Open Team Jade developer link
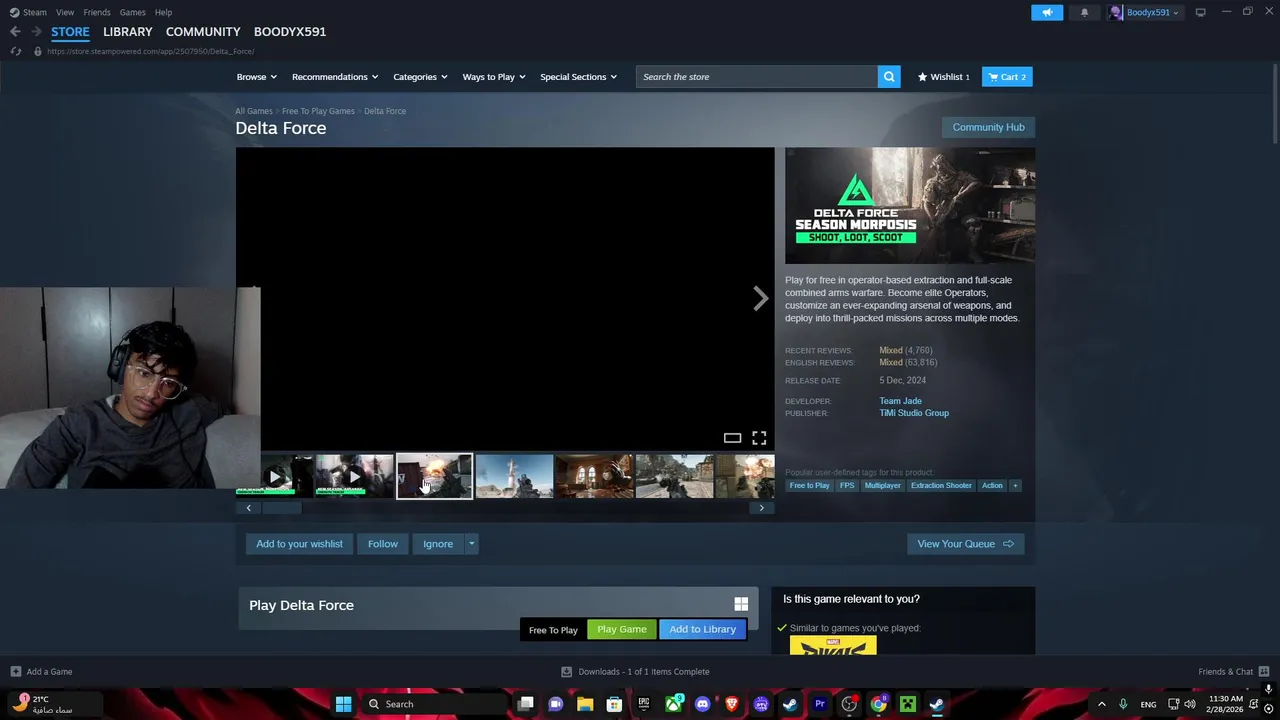The width and height of the screenshot is (1280, 720). [x=900, y=401]
